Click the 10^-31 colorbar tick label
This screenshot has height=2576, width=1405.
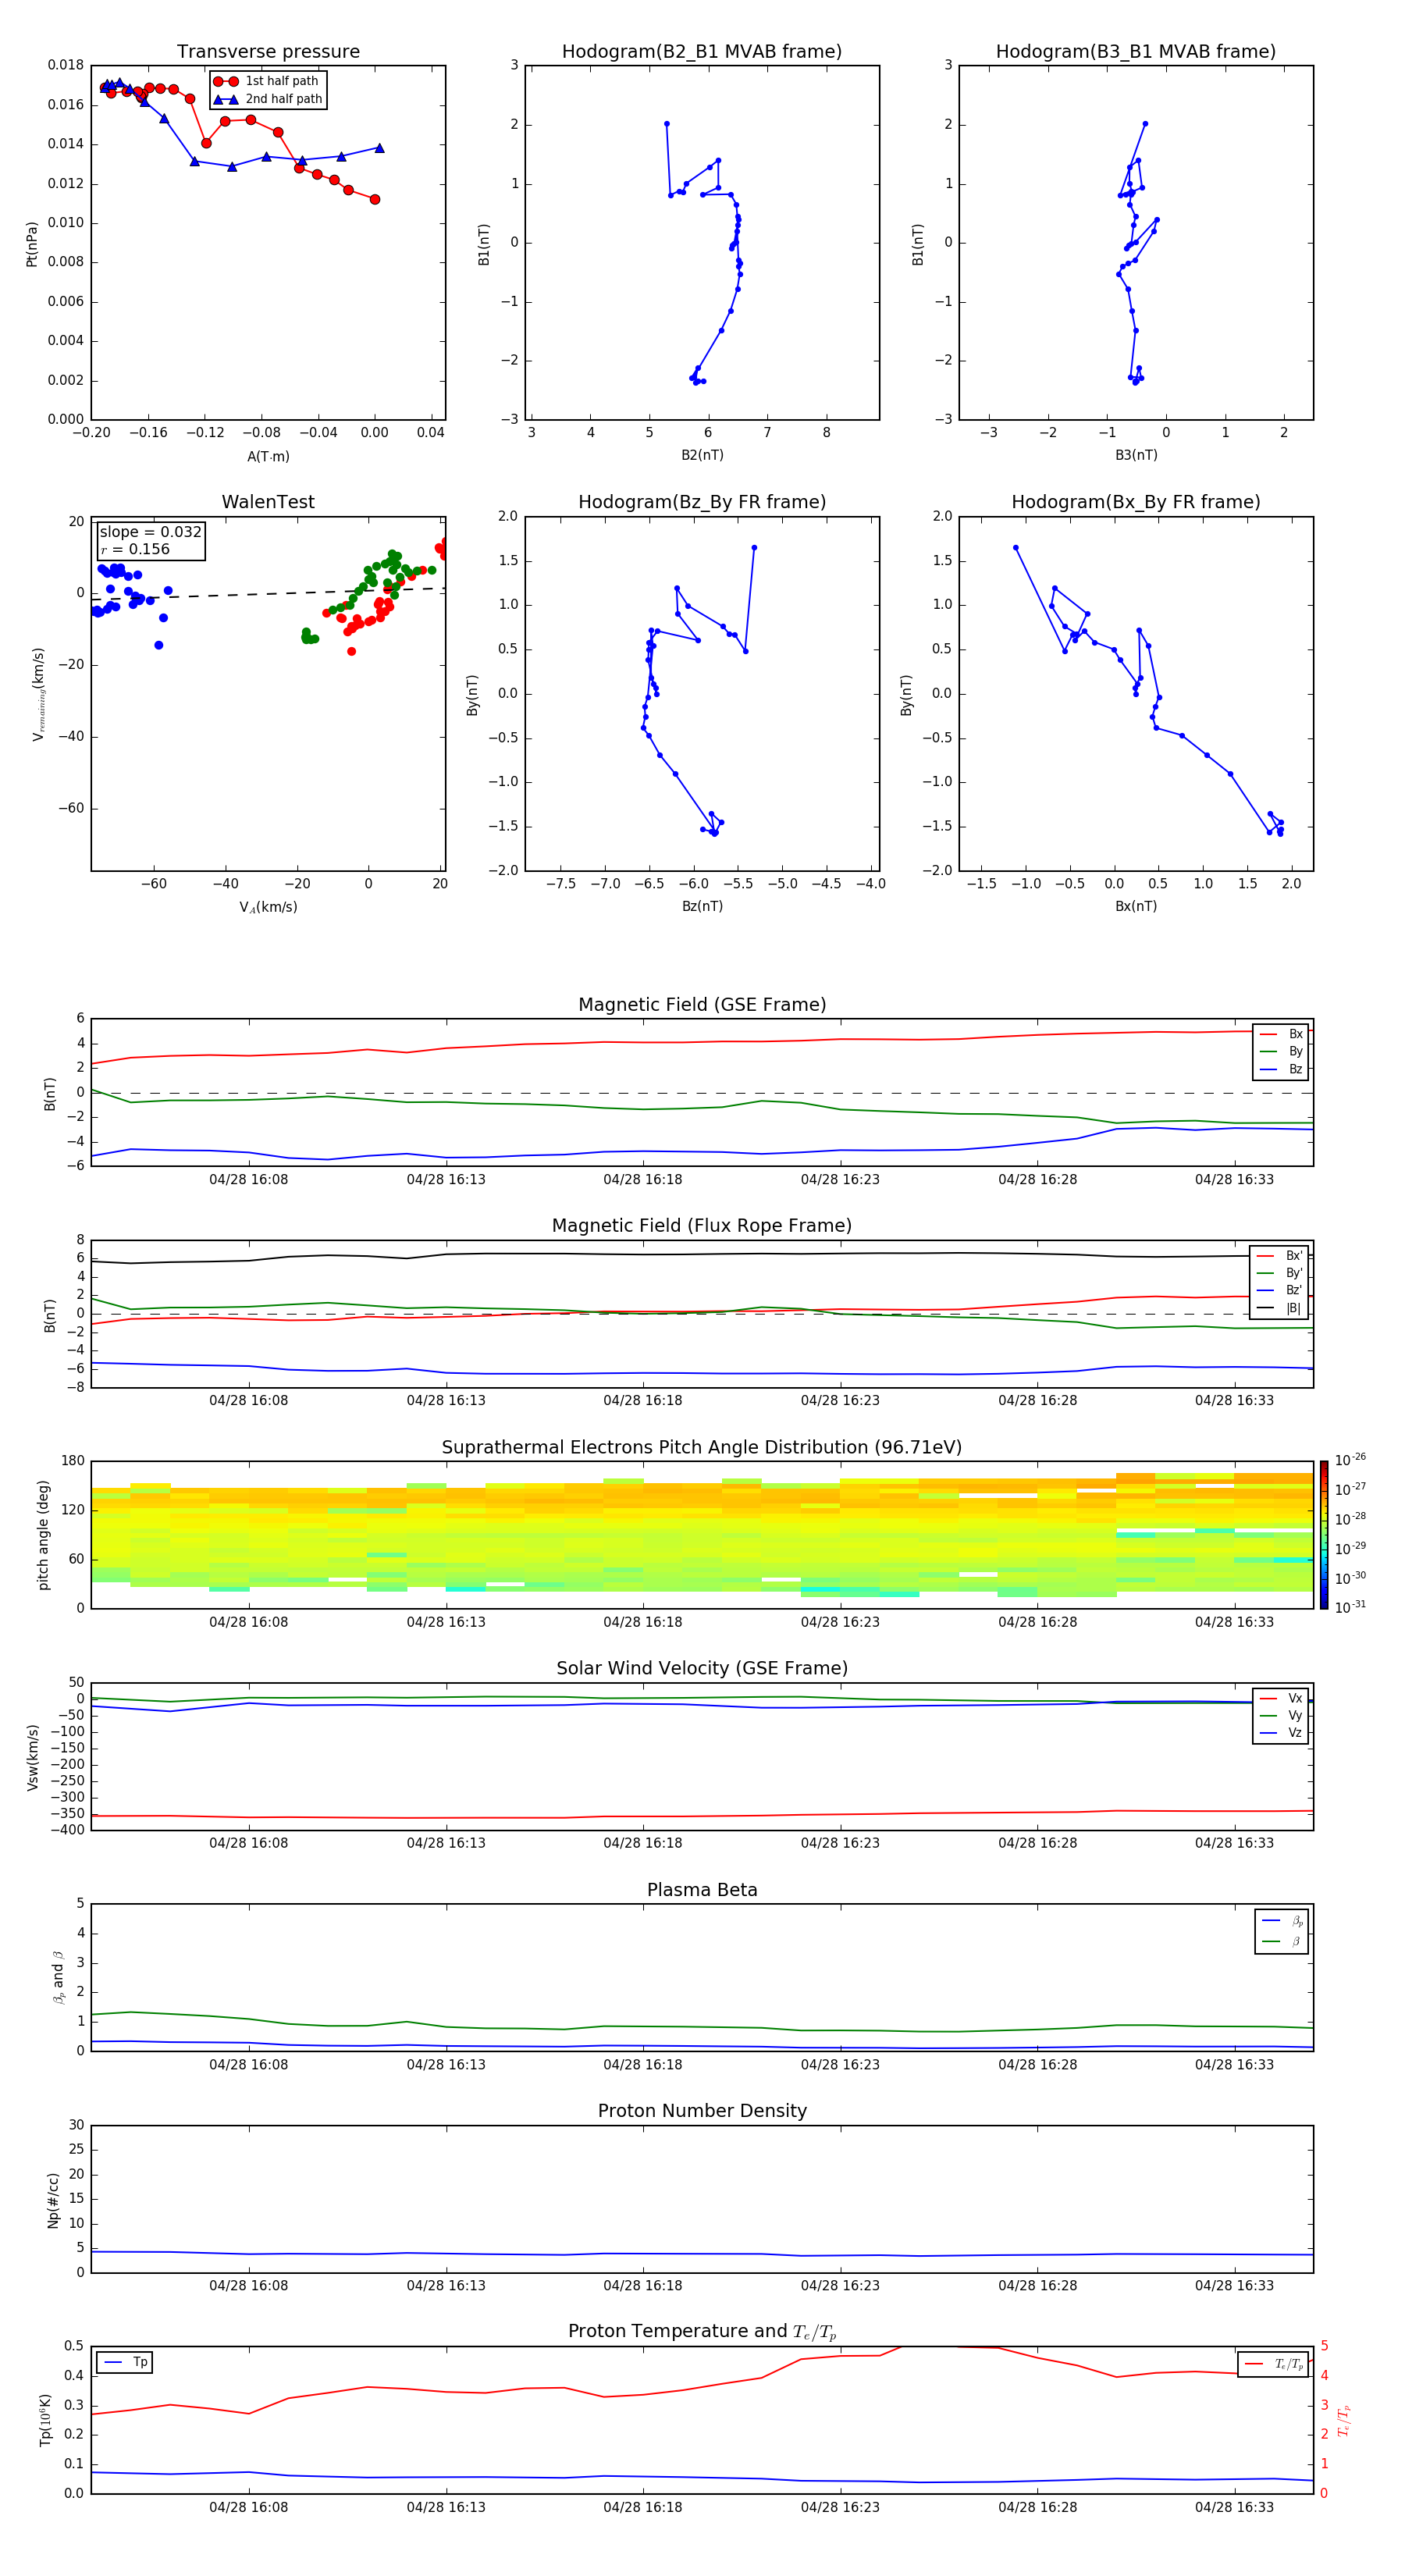(x=1350, y=1607)
